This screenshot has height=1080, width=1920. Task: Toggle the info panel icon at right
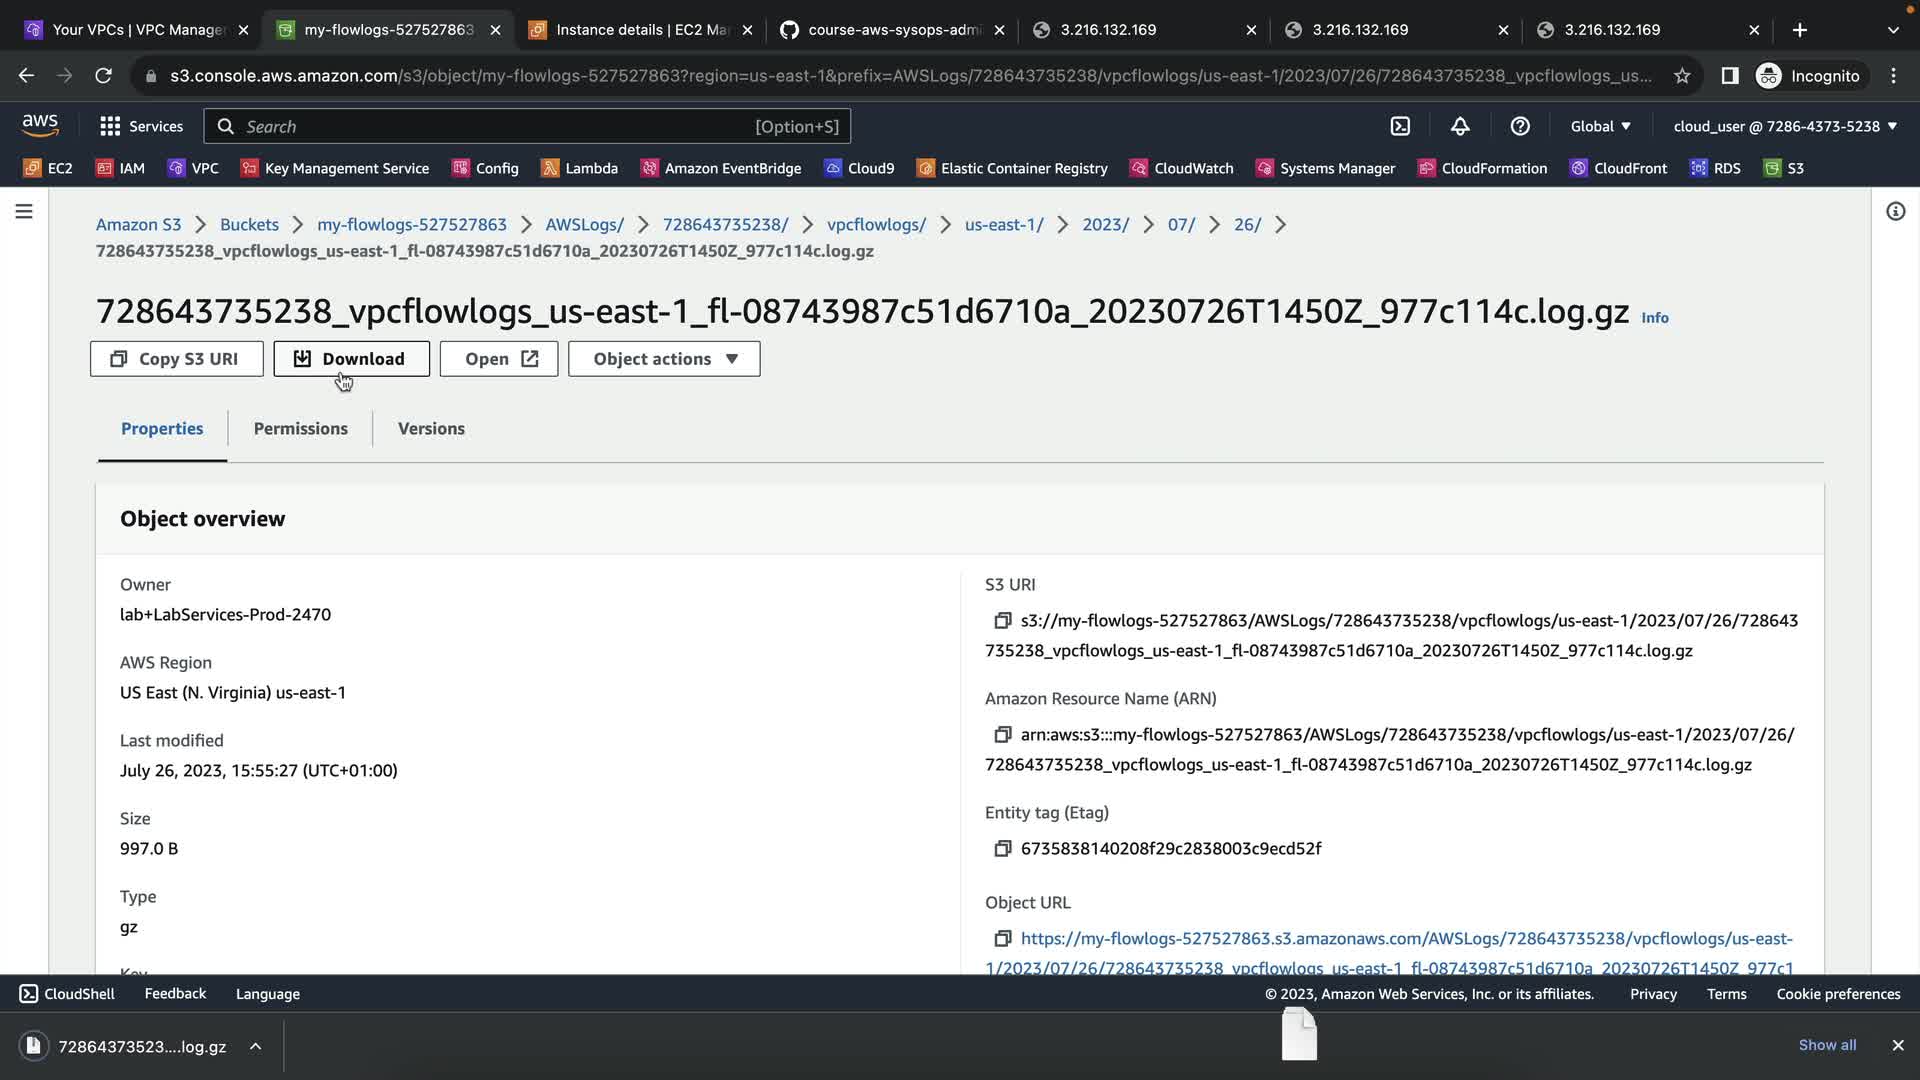pyautogui.click(x=1895, y=211)
